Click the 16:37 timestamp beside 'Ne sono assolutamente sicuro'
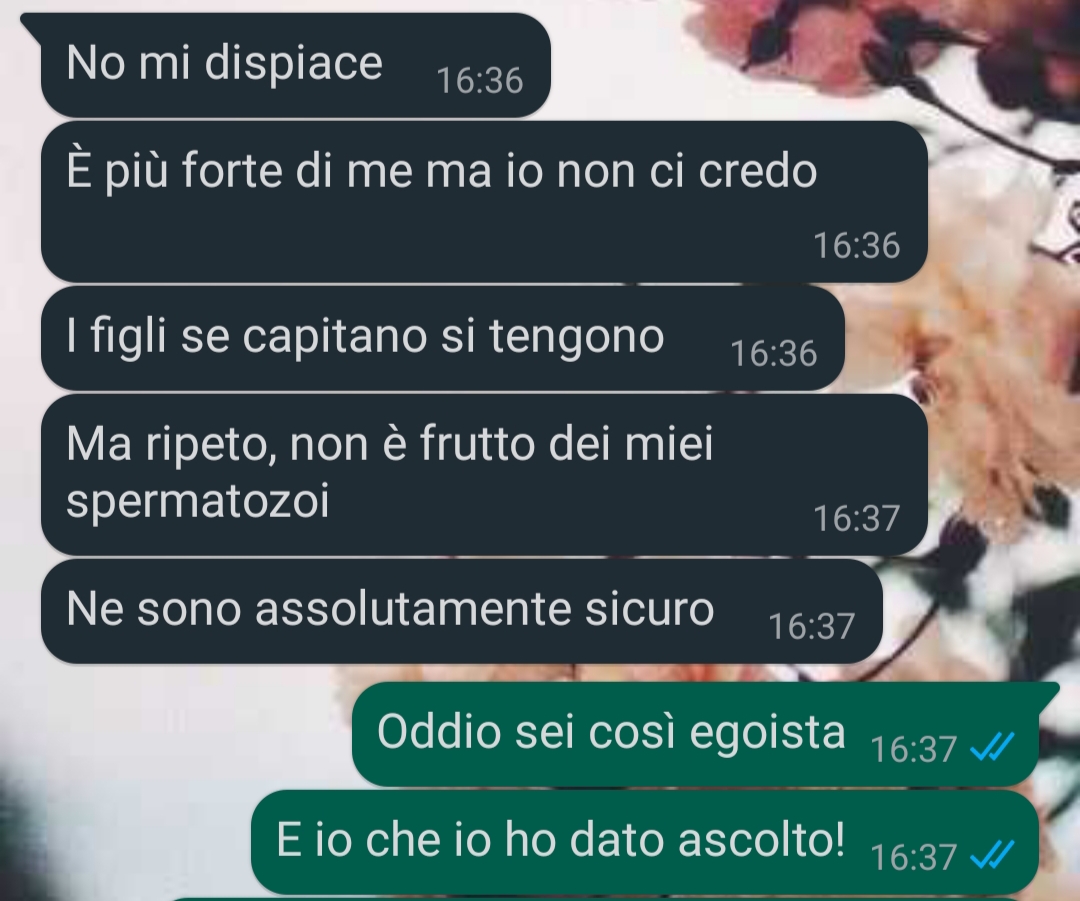Screen dimensions: 1080x901 tap(811, 627)
